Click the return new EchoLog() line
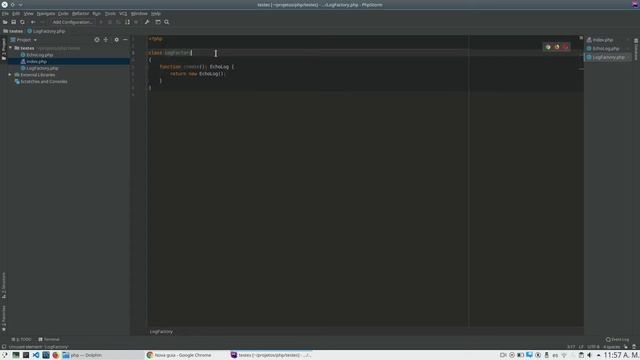640x360 pixels. (x=197, y=74)
